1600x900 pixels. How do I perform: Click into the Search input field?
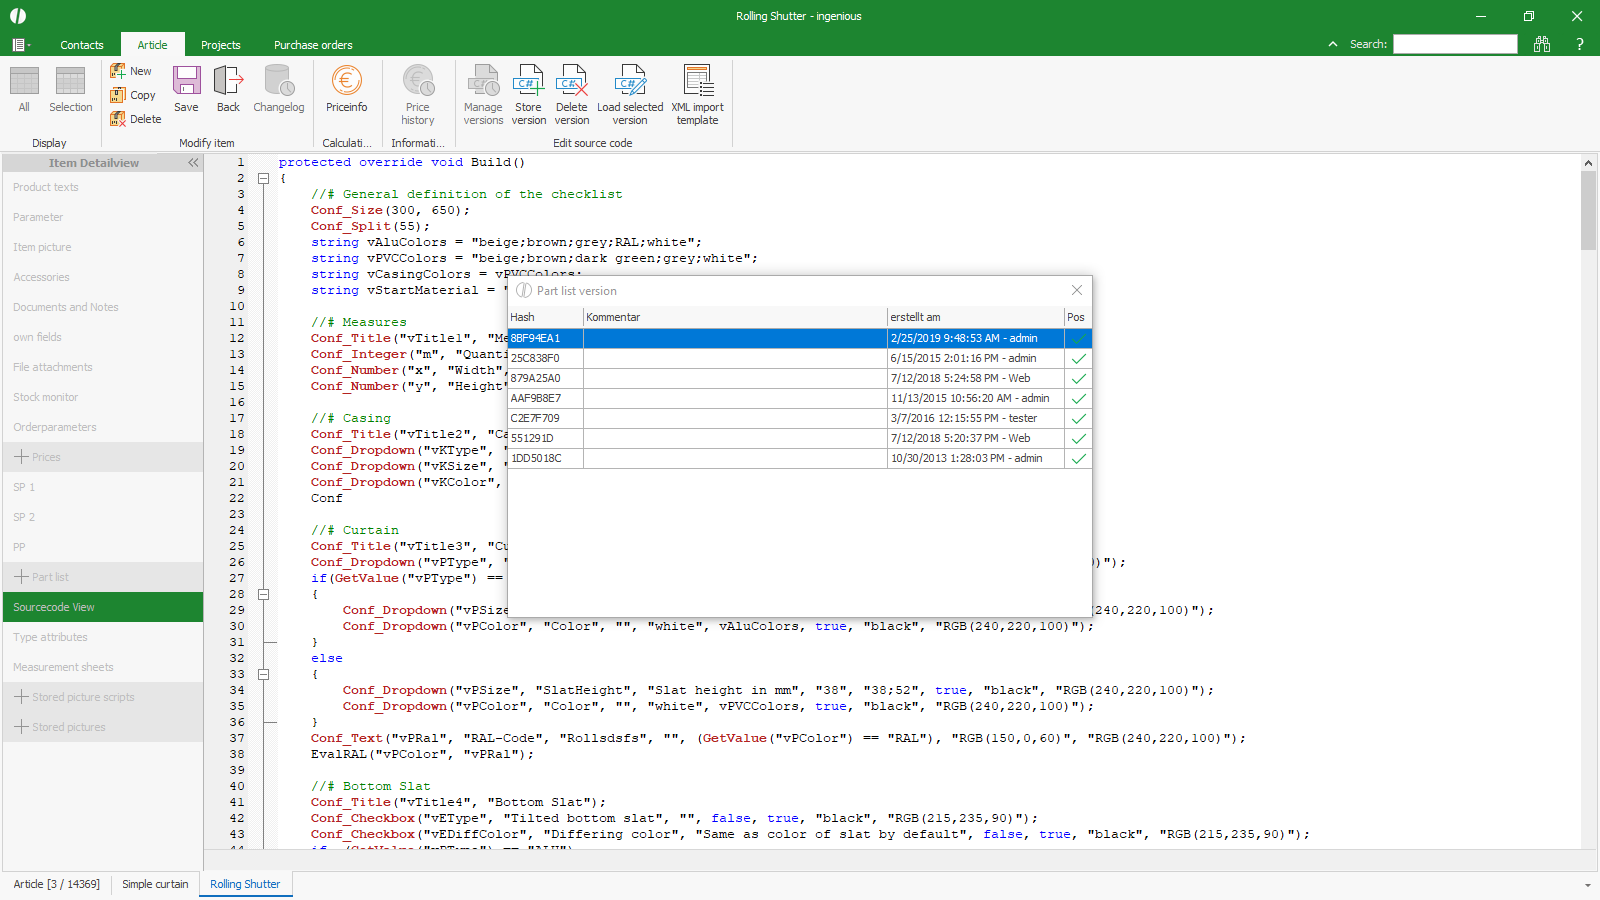click(1455, 44)
